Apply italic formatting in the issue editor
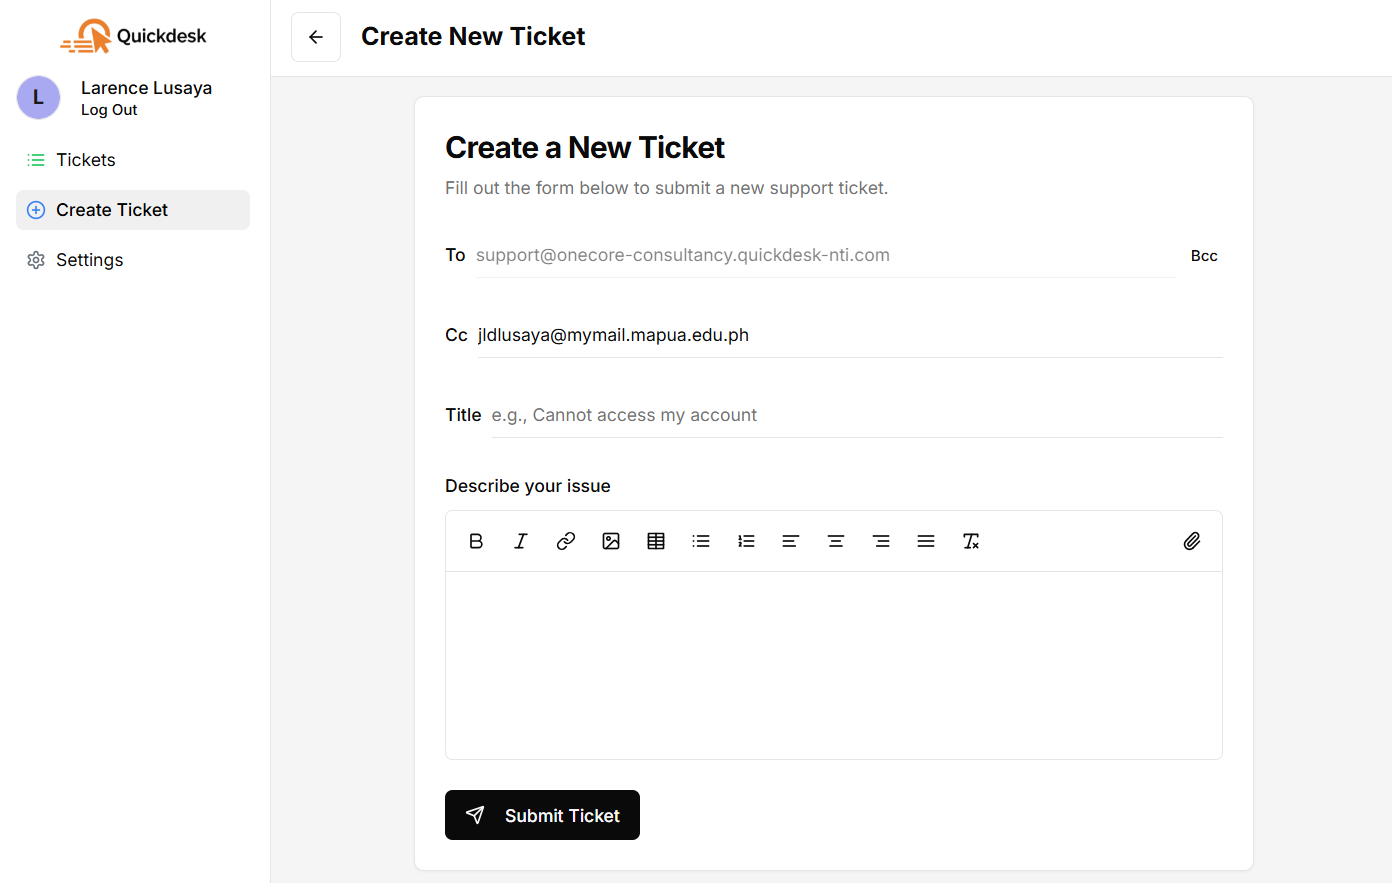The width and height of the screenshot is (1392, 883). point(521,541)
